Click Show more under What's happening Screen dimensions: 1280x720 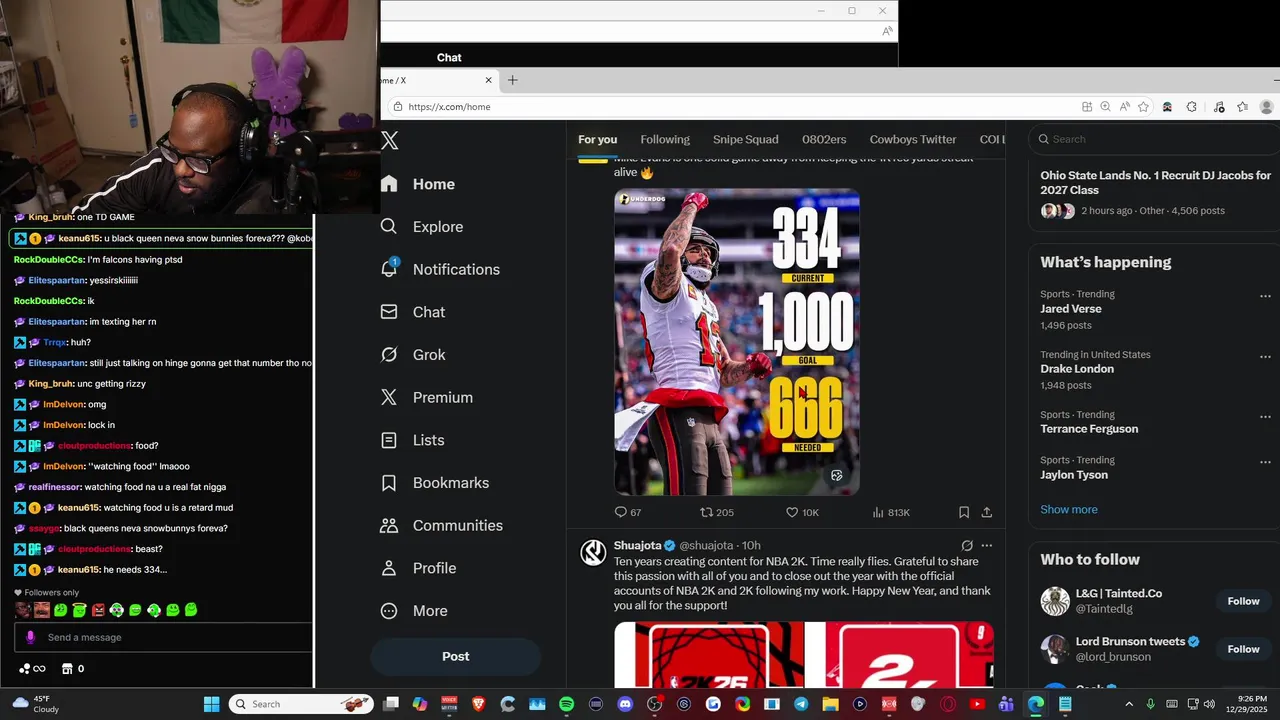click(x=1068, y=509)
